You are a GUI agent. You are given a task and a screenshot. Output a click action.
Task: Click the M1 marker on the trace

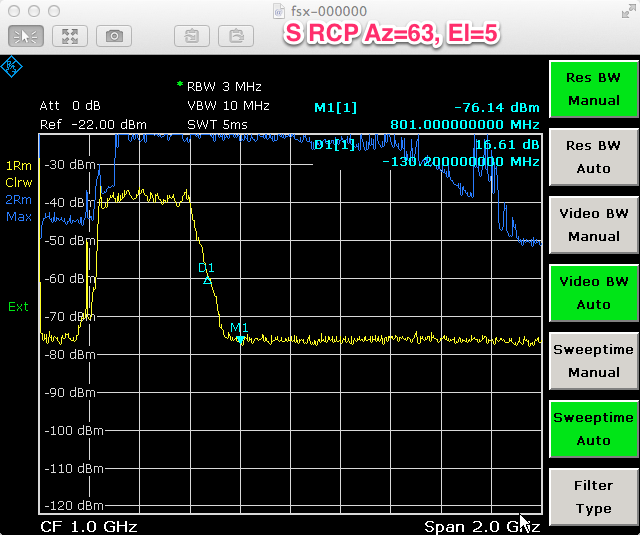point(240,339)
